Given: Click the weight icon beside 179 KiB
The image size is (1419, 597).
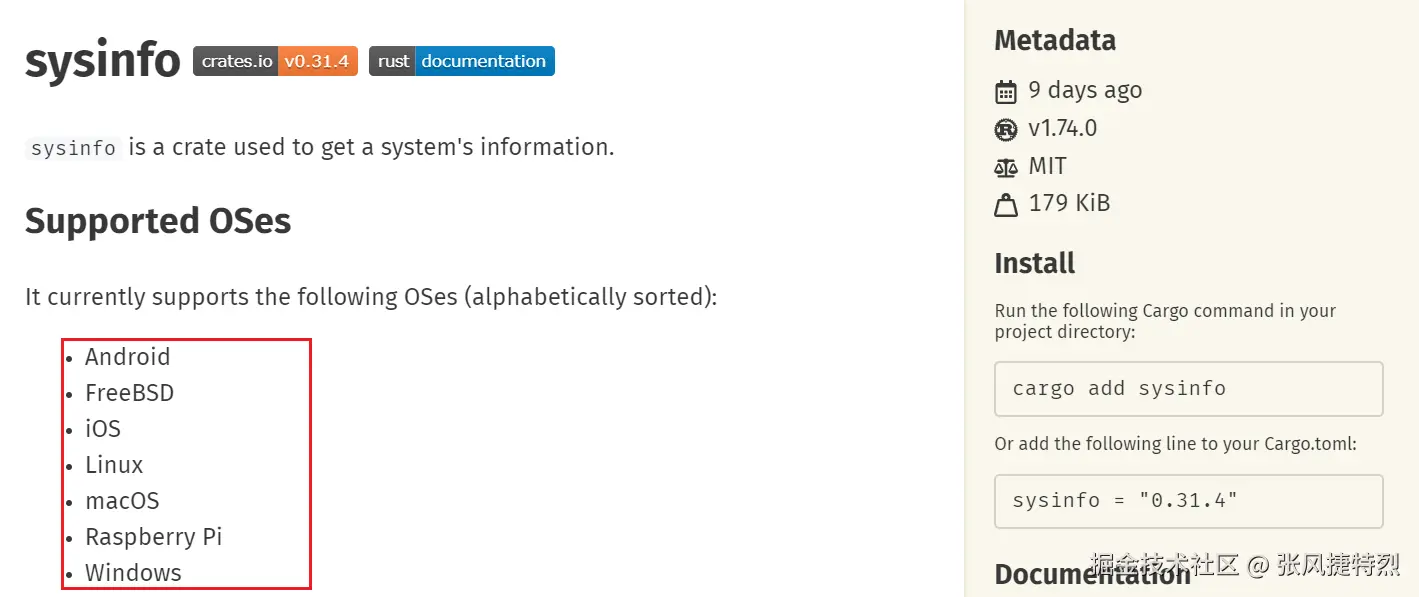Looking at the screenshot, I should (1006, 205).
